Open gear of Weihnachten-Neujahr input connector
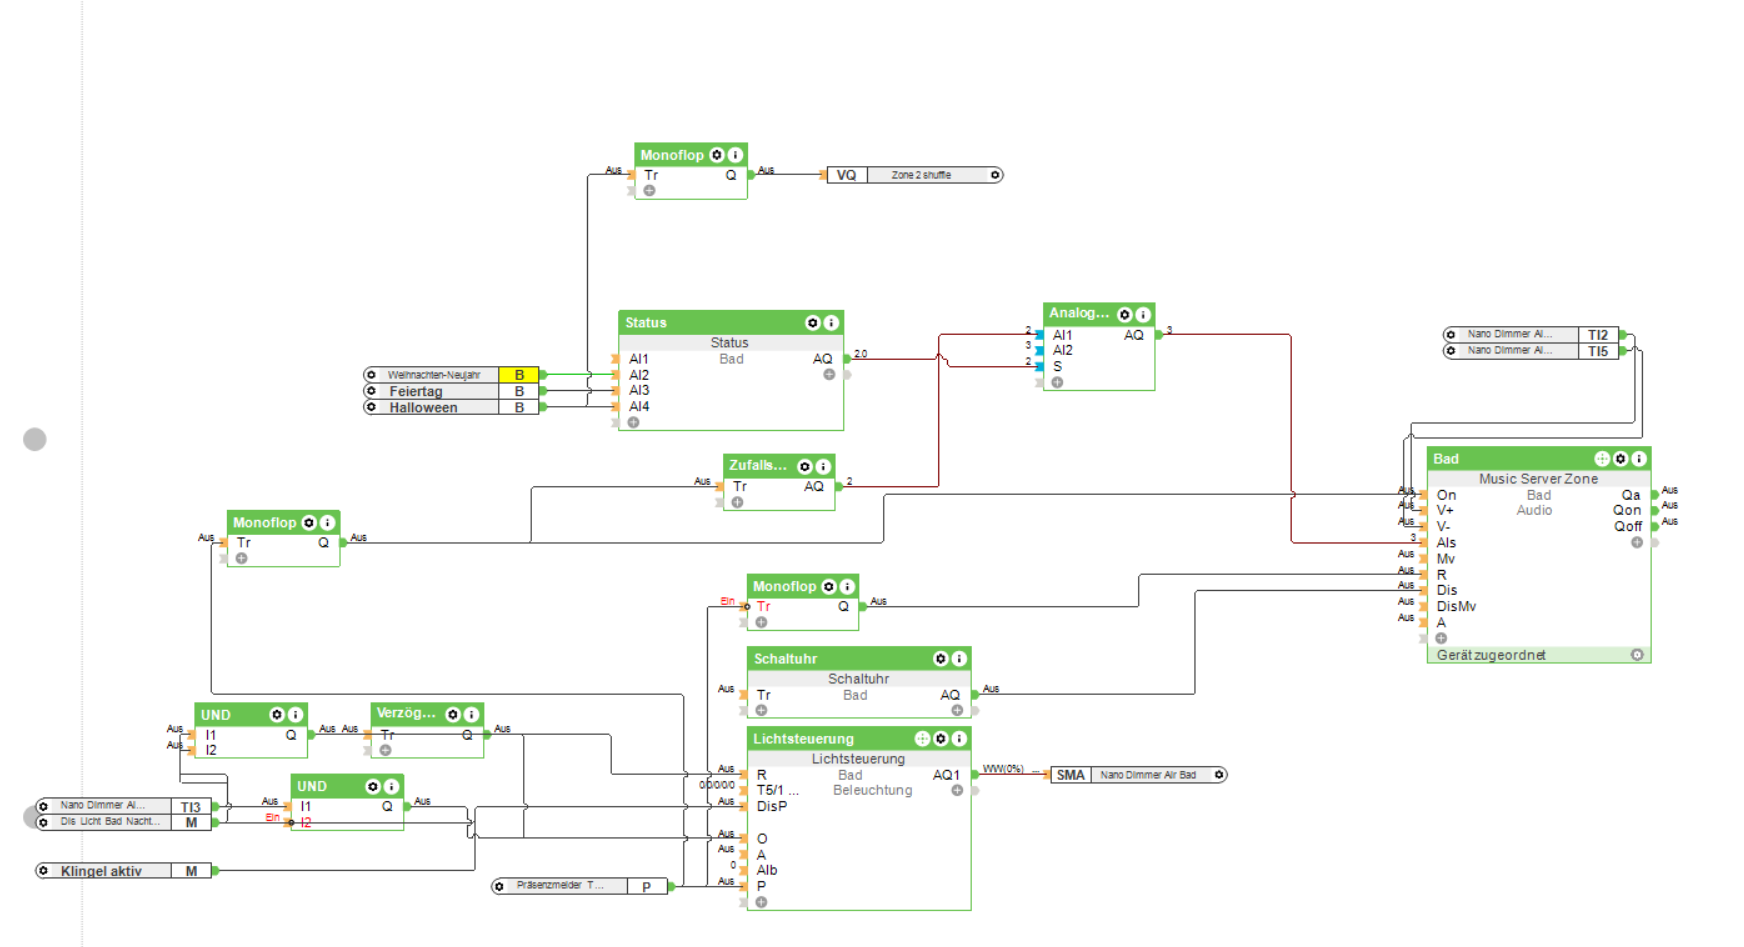 click(x=372, y=375)
